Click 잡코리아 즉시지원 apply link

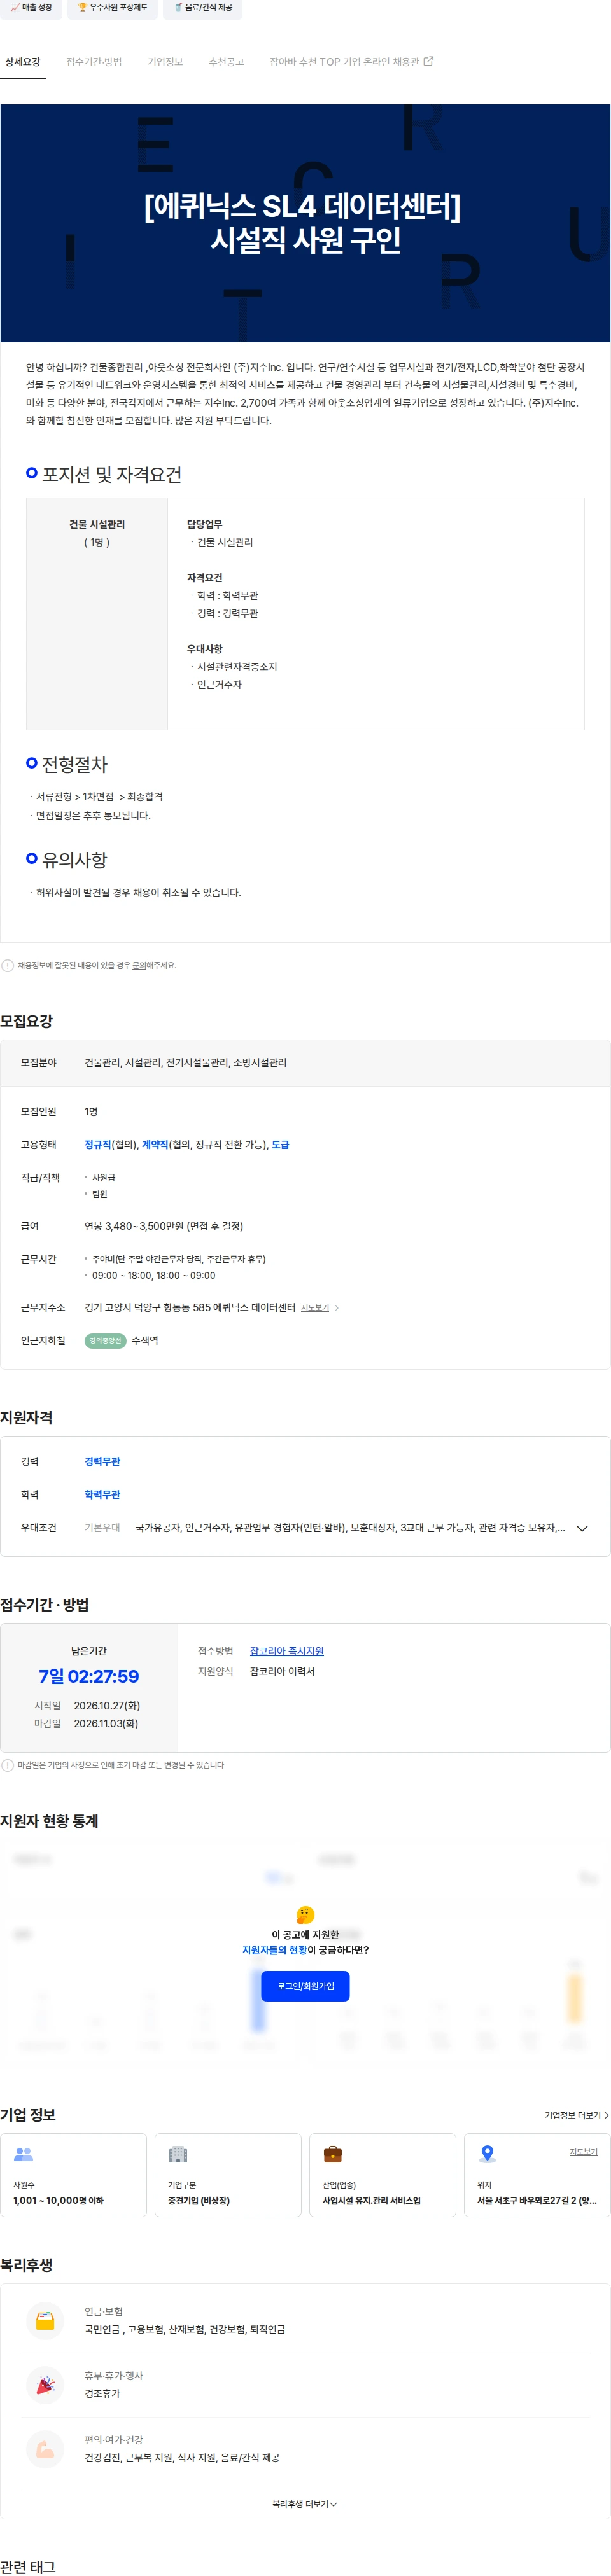click(x=287, y=1651)
